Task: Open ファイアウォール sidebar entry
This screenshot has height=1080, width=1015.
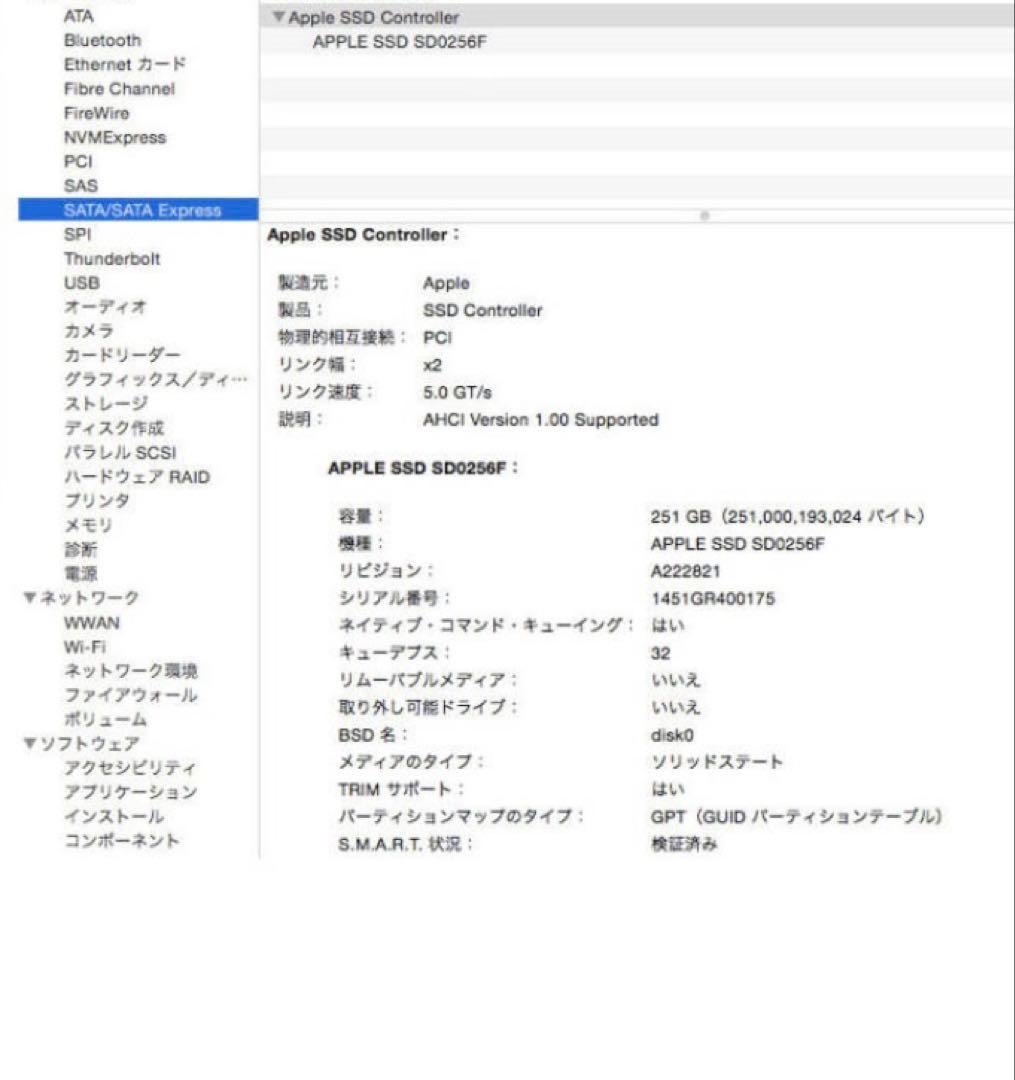Action: point(131,695)
